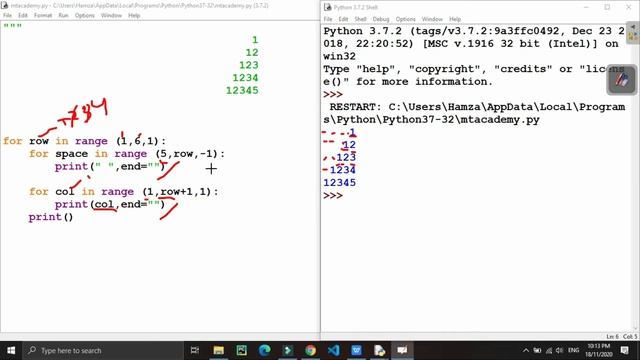Open network settings in system tray
Viewport: 640px width, 360px height.
549,350
